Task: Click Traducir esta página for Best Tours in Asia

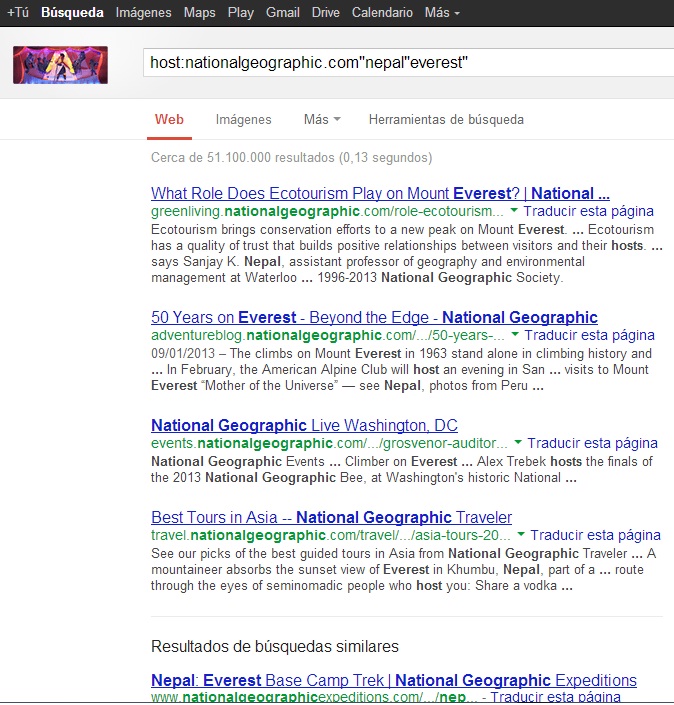Action: pyautogui.click(x=595, y=535)
